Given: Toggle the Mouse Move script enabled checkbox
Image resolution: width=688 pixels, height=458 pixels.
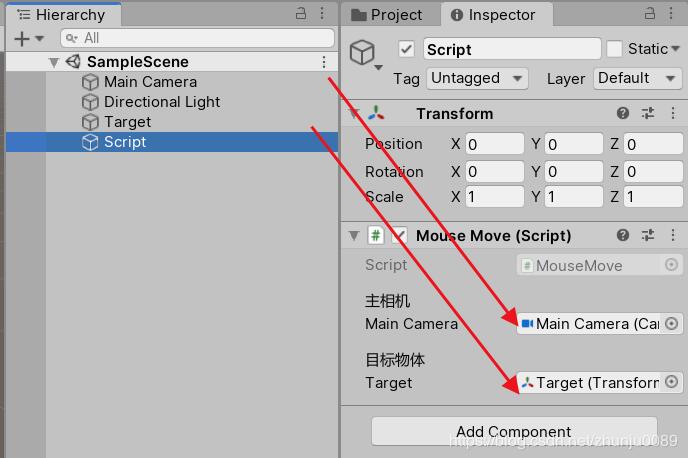Looking at the screenshot, I should click(x=399, y=236).
